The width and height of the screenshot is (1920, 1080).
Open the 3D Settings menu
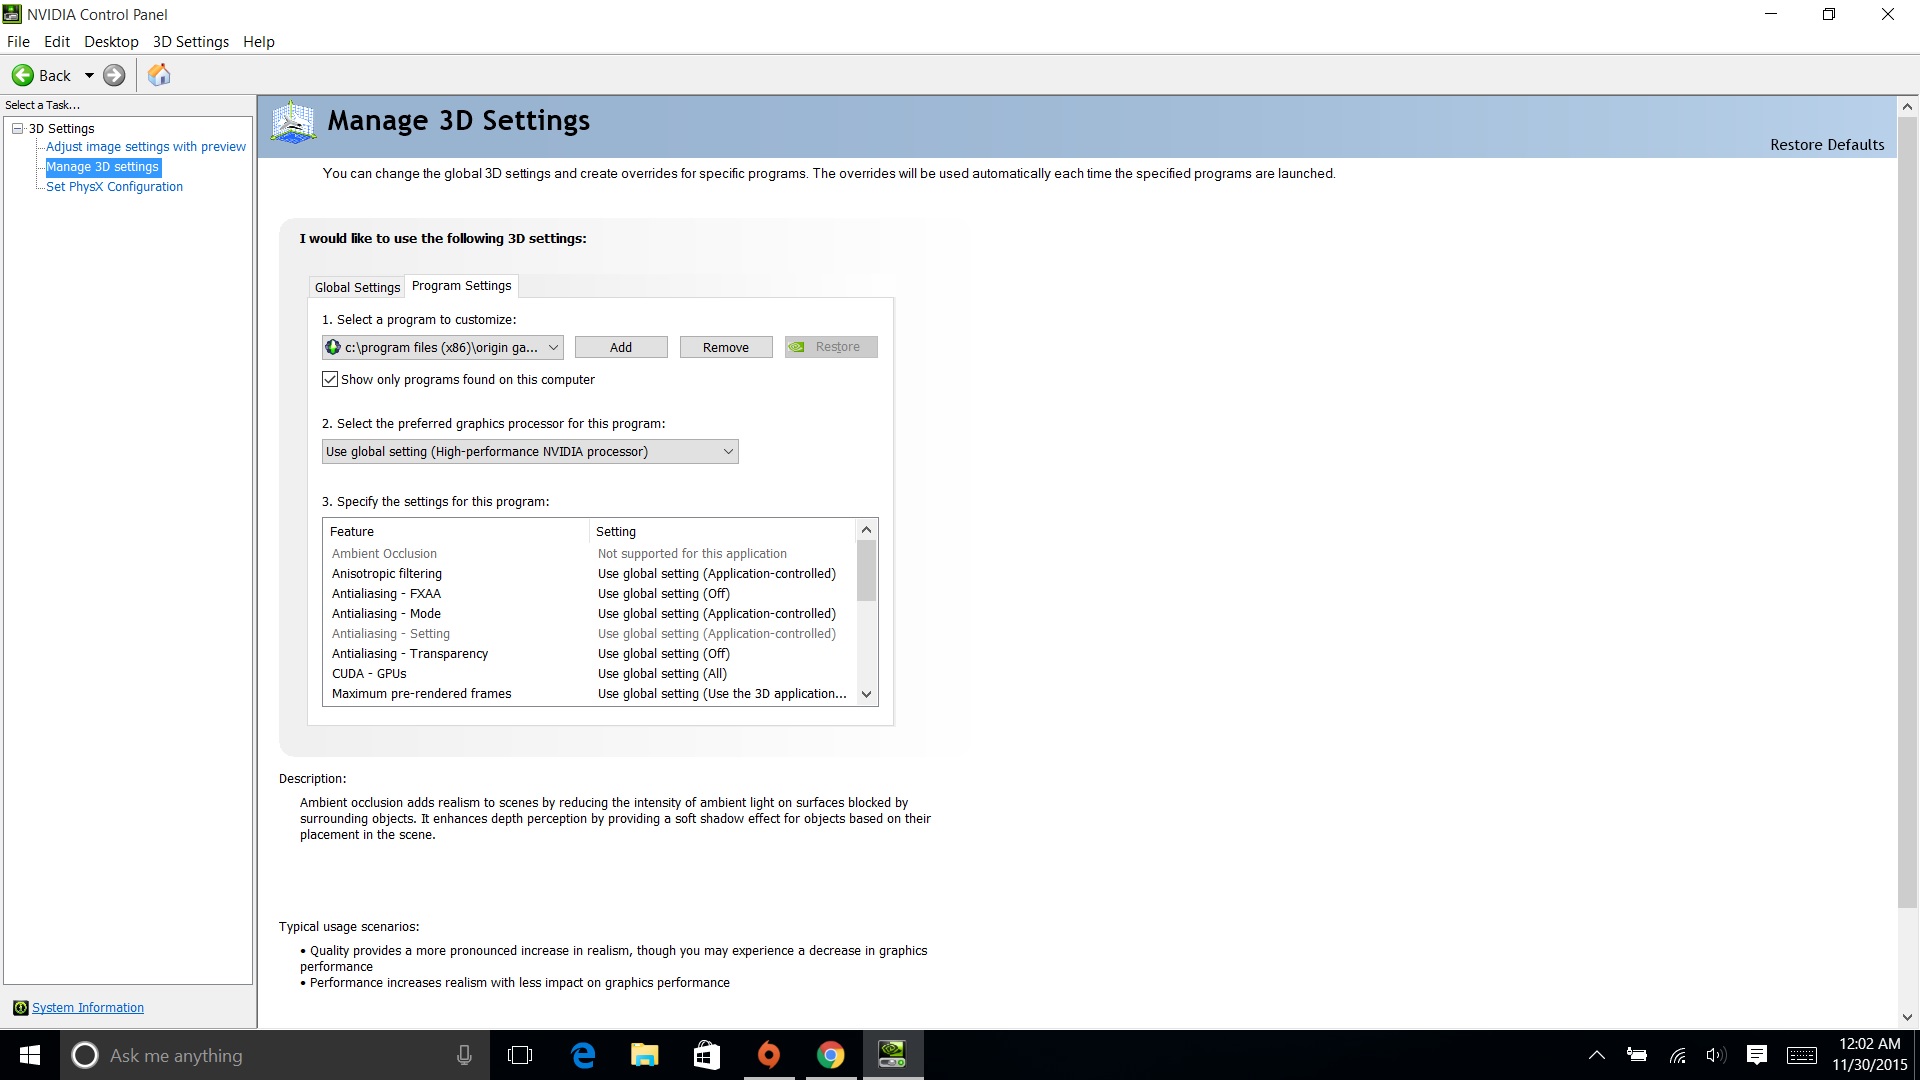pos(190,41)
